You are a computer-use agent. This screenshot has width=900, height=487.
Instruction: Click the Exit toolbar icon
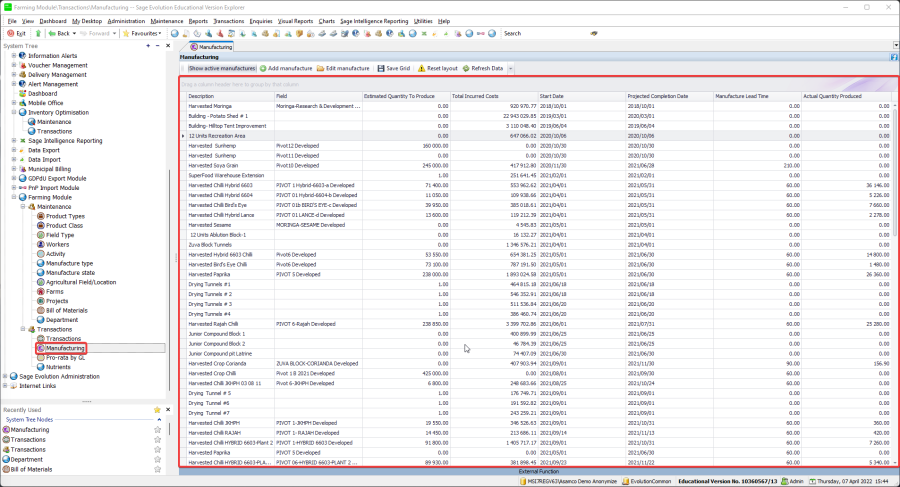point(8,33)
